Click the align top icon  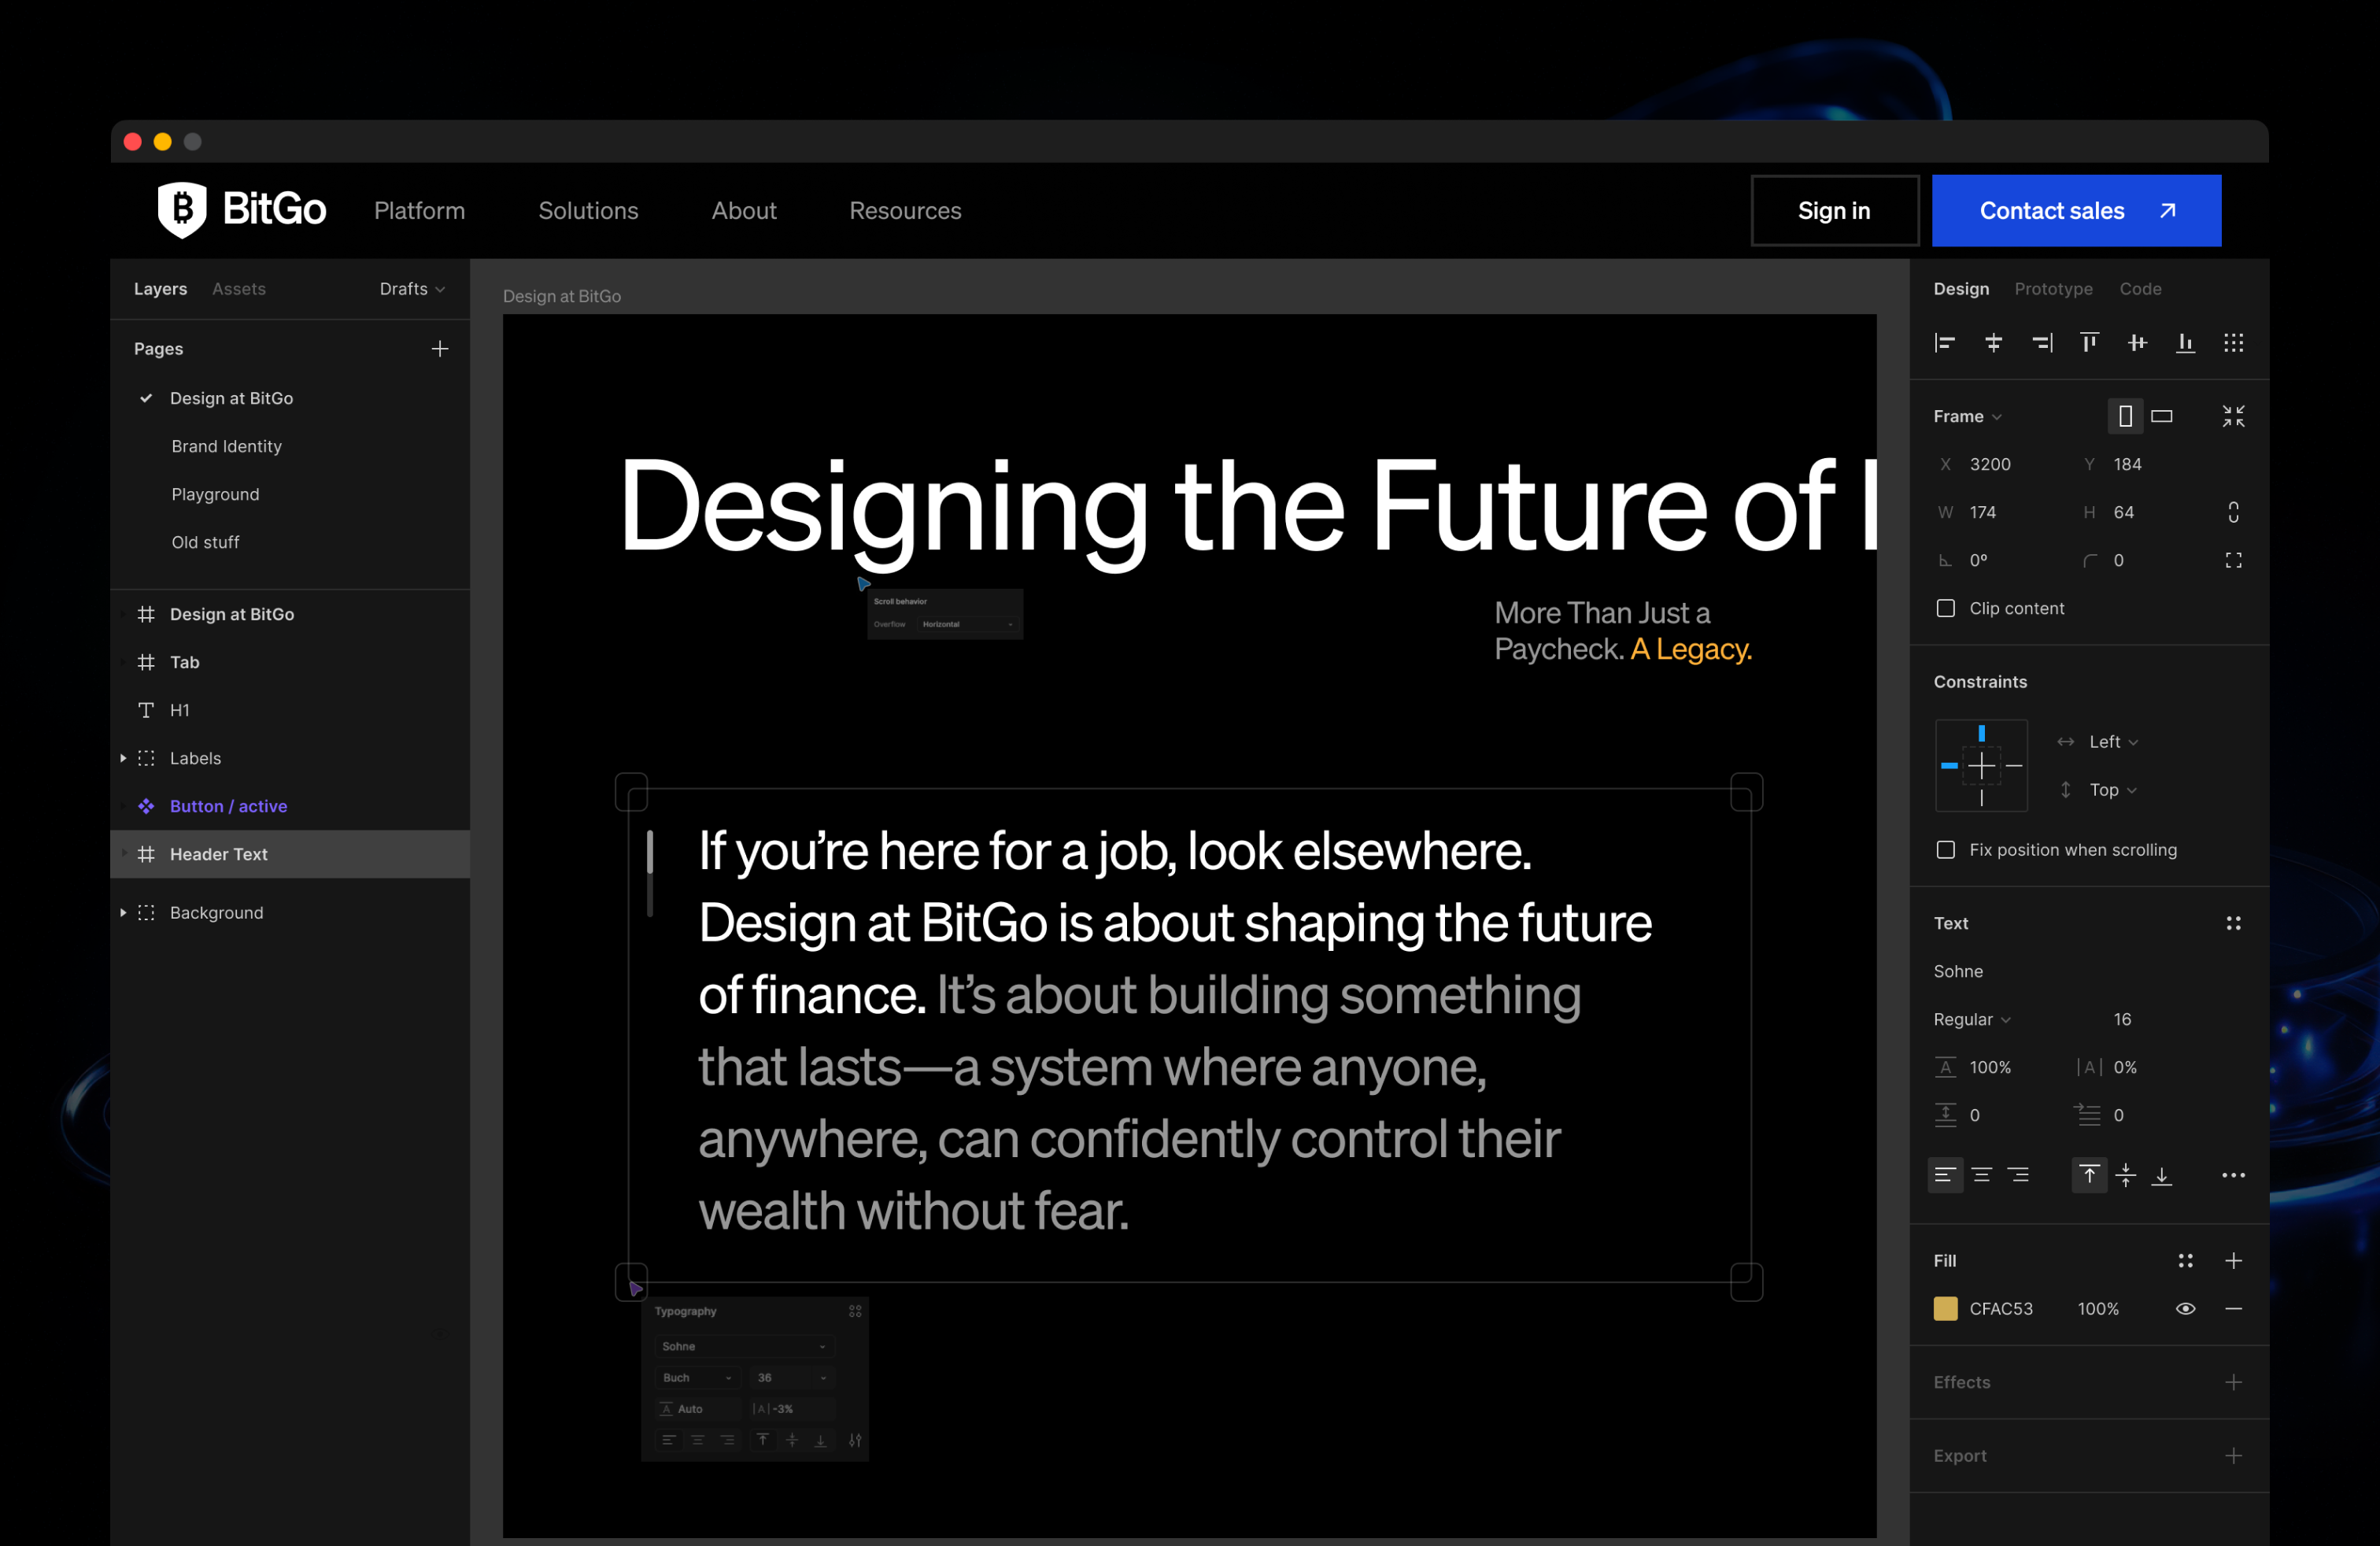[x=2089, y=343]
